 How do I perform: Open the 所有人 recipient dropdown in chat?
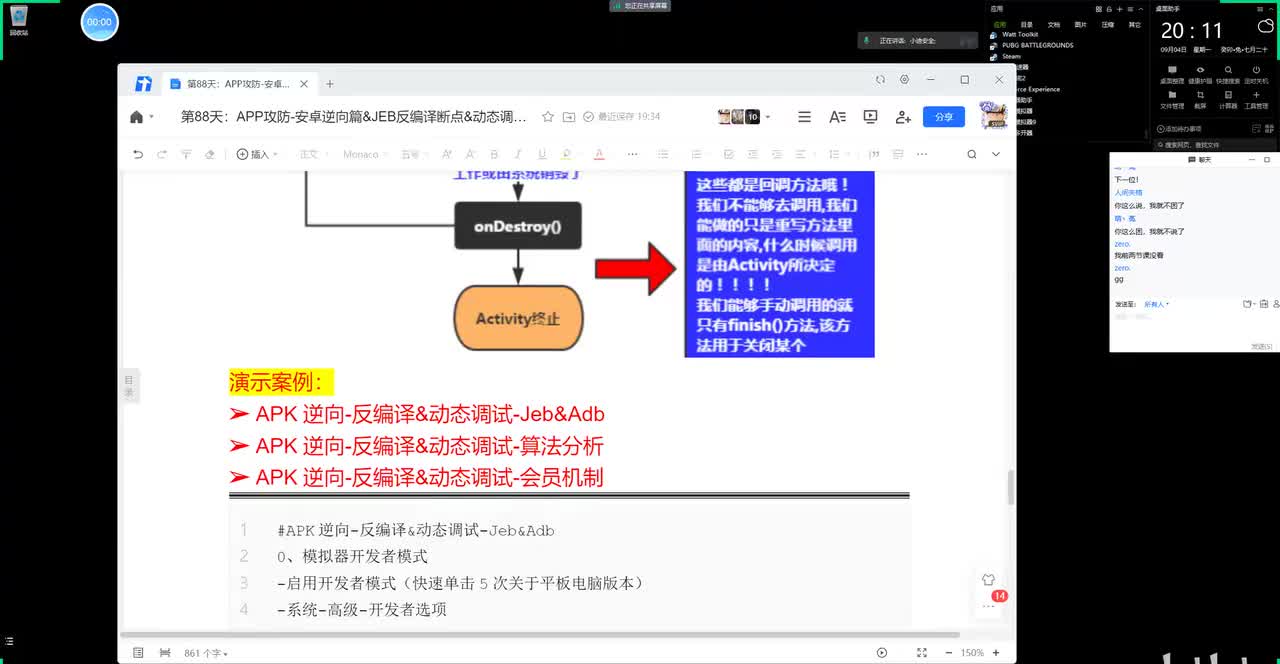[1157, 304]
